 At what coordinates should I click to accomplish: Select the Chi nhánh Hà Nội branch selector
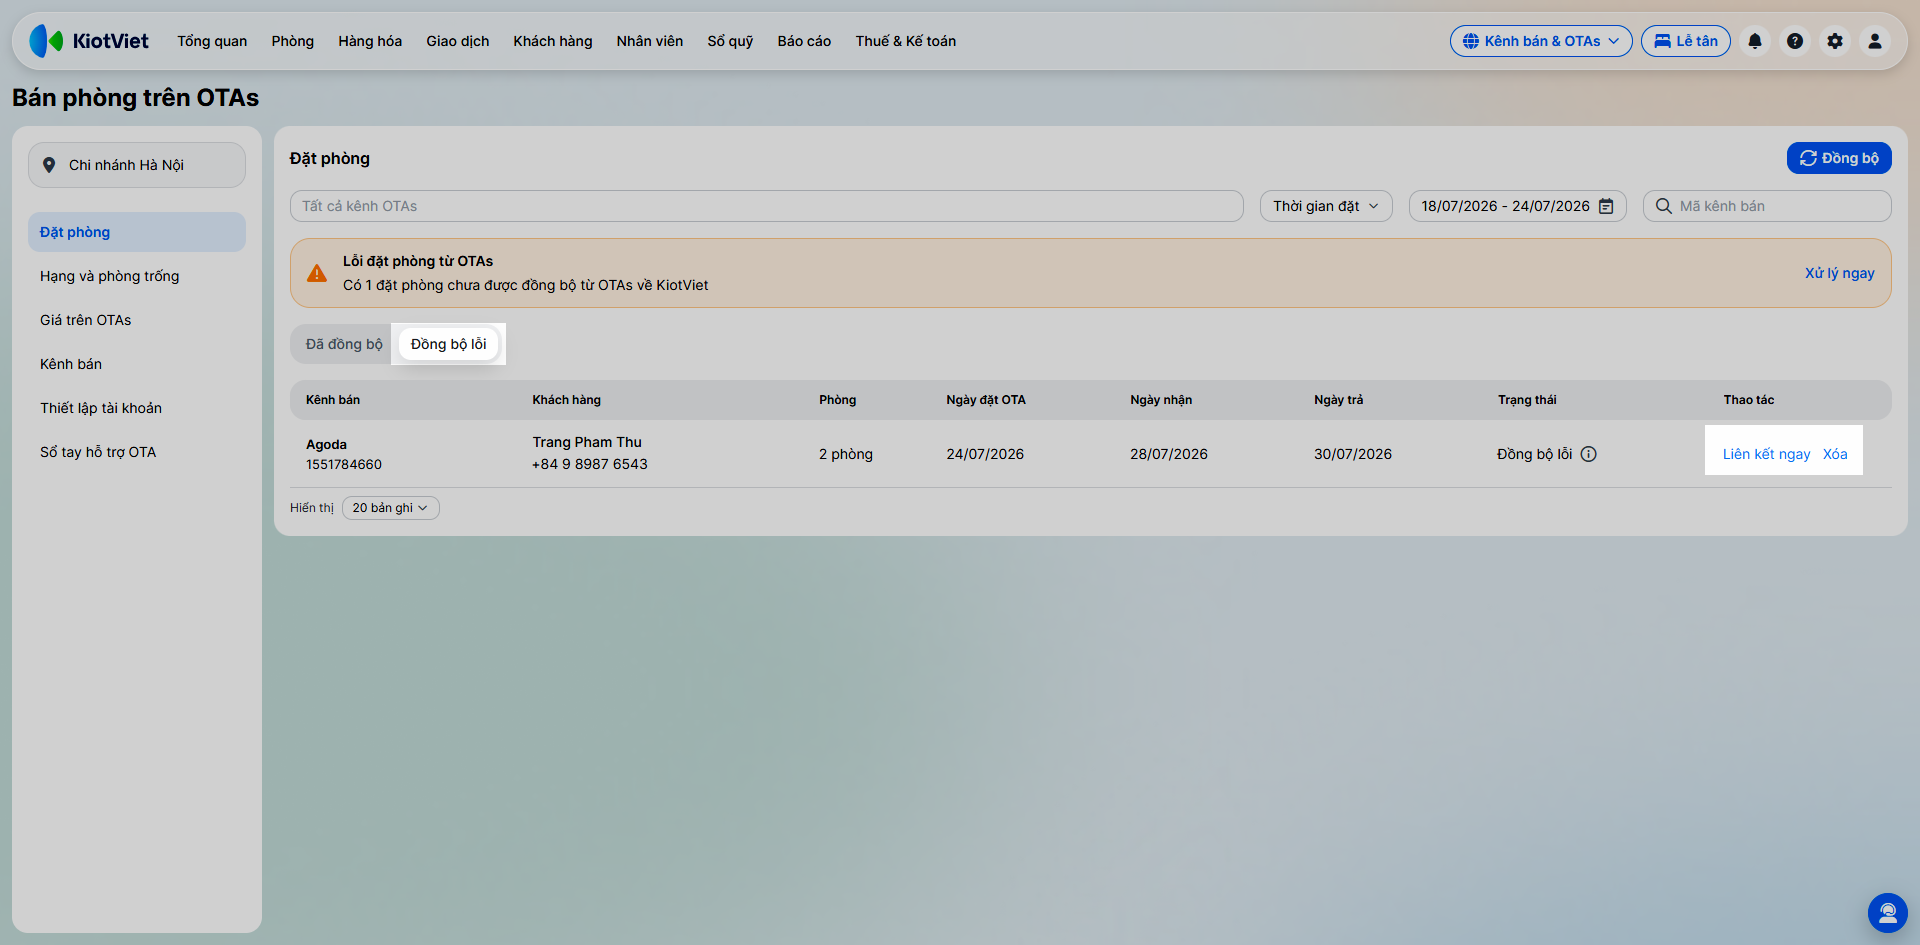tap(137, 165)
